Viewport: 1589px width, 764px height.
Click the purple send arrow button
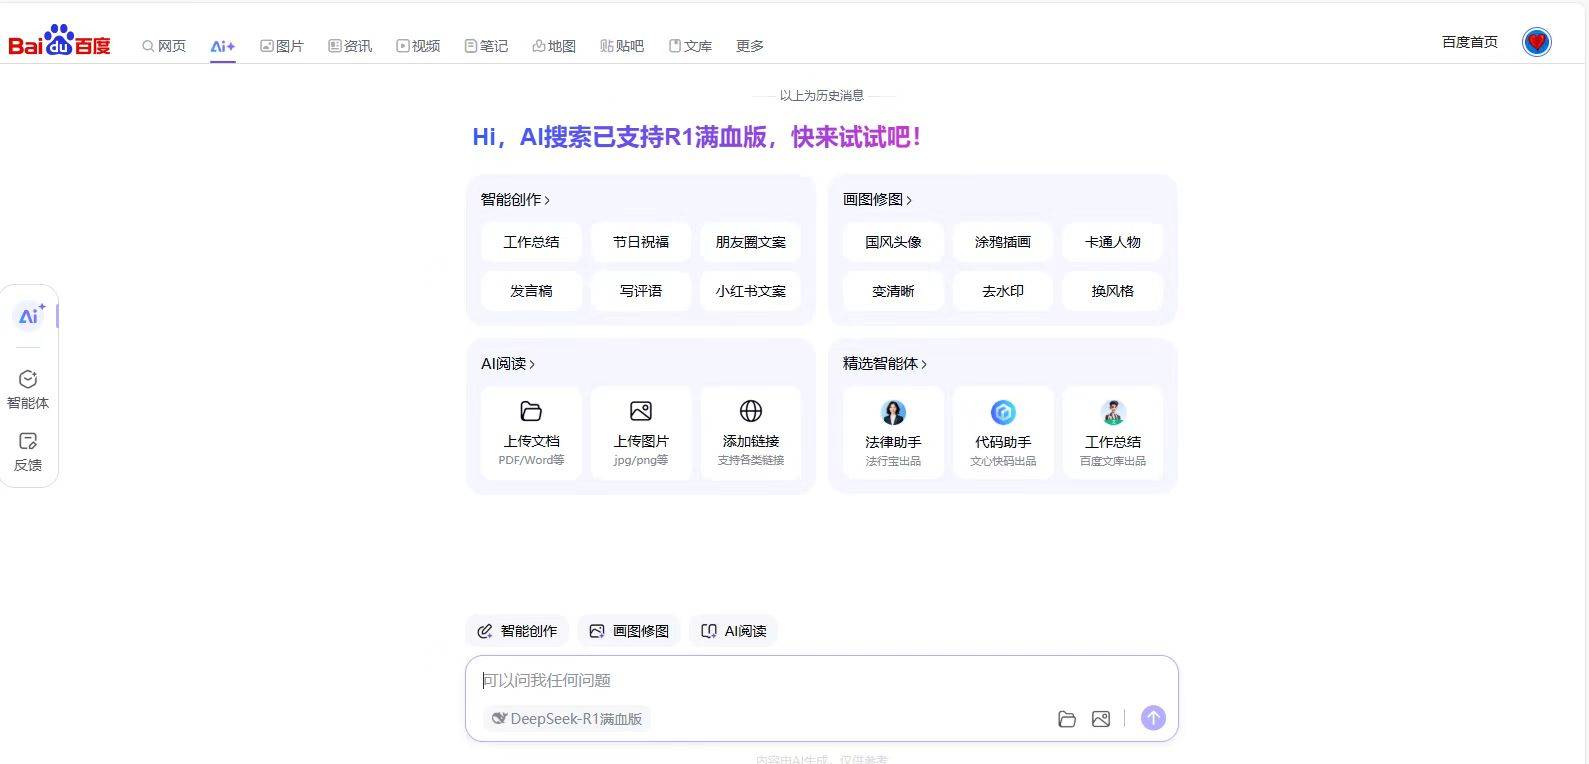(x=1153, y=718)
